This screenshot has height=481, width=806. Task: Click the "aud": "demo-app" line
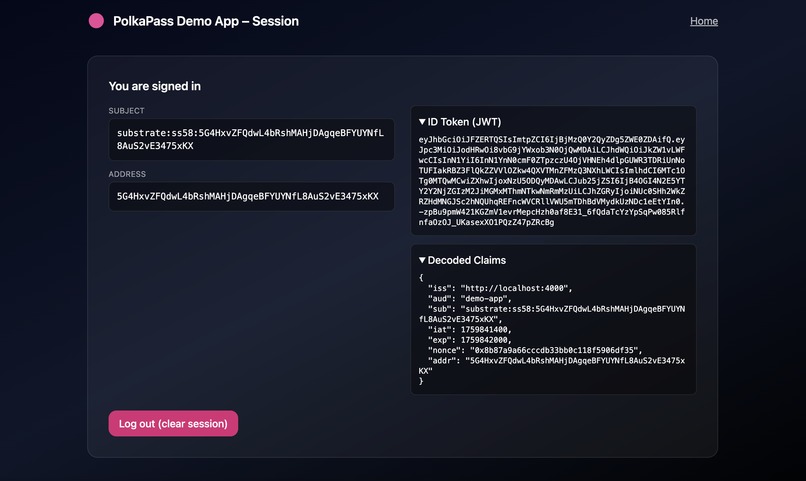469,299
